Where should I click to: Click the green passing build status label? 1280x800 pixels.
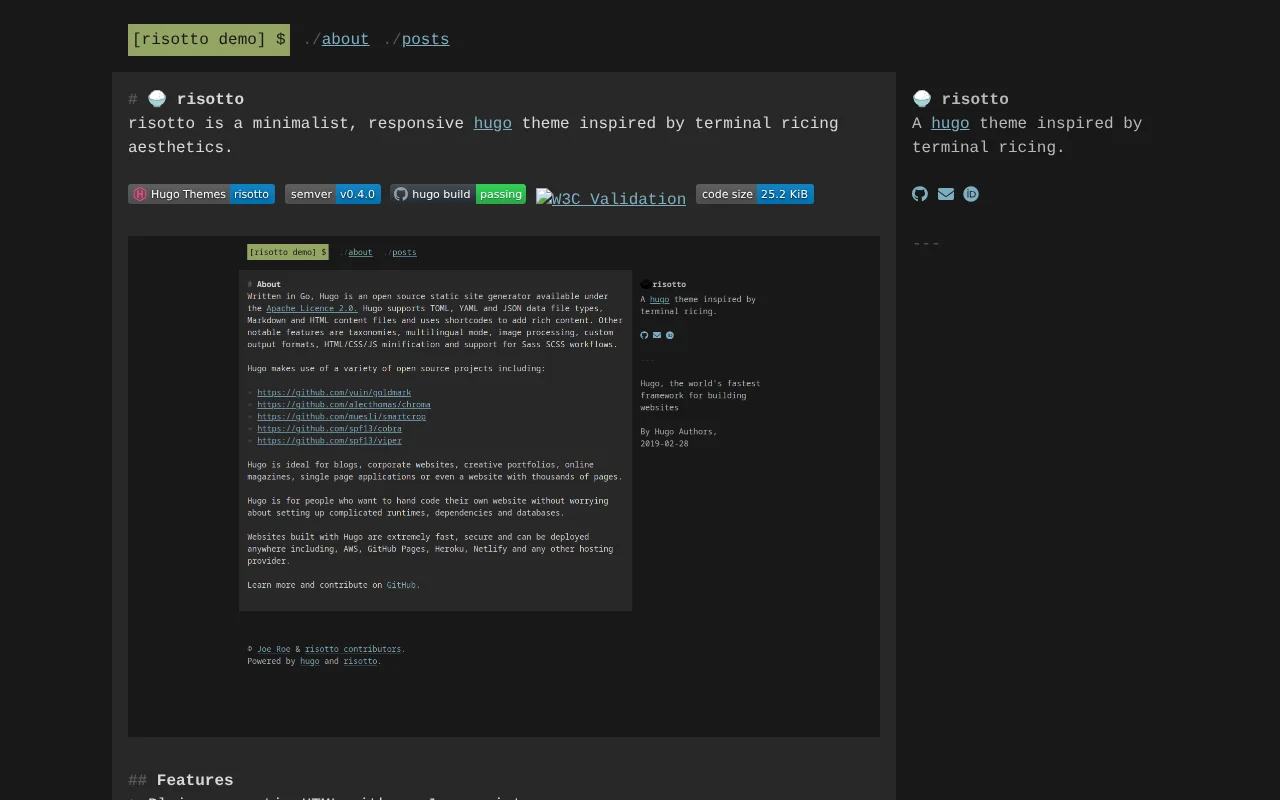pos(501,194)
